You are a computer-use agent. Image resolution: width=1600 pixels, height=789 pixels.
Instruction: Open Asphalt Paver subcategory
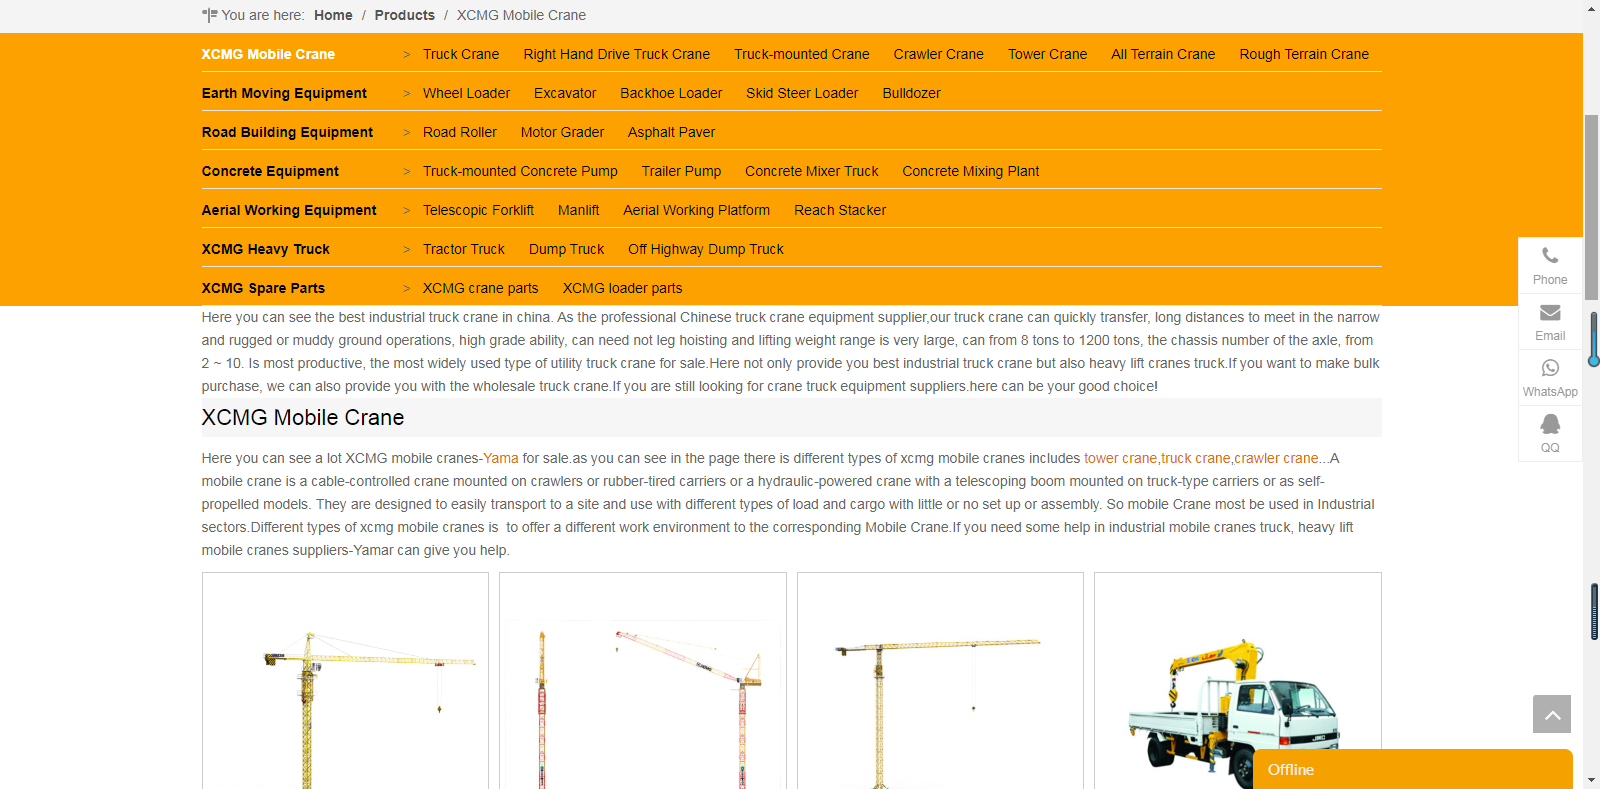(671, 132)
